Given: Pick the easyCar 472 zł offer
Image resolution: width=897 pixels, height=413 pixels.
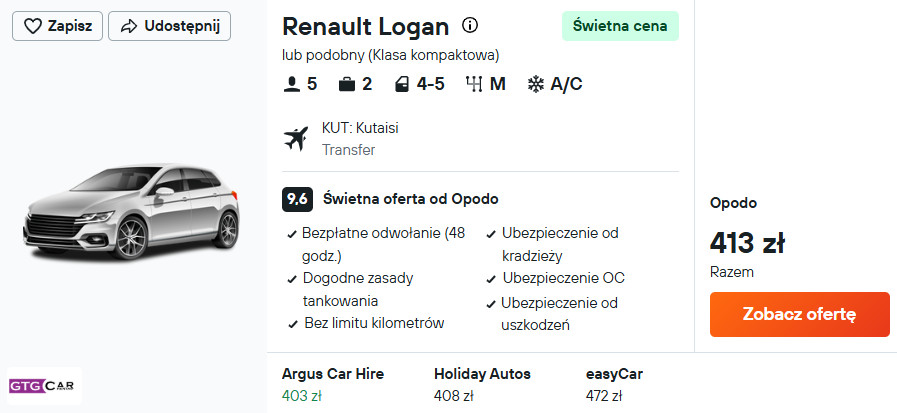Looking at the screenshot, I should (x=613, y=385).
